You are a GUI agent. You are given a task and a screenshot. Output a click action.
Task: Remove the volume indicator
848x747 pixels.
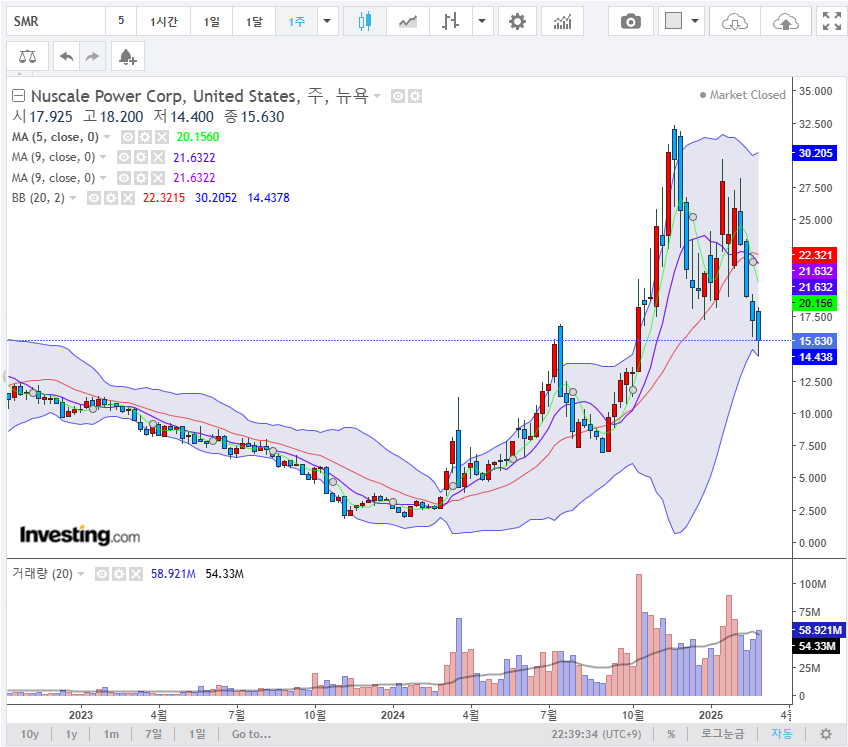click(136, 574)
